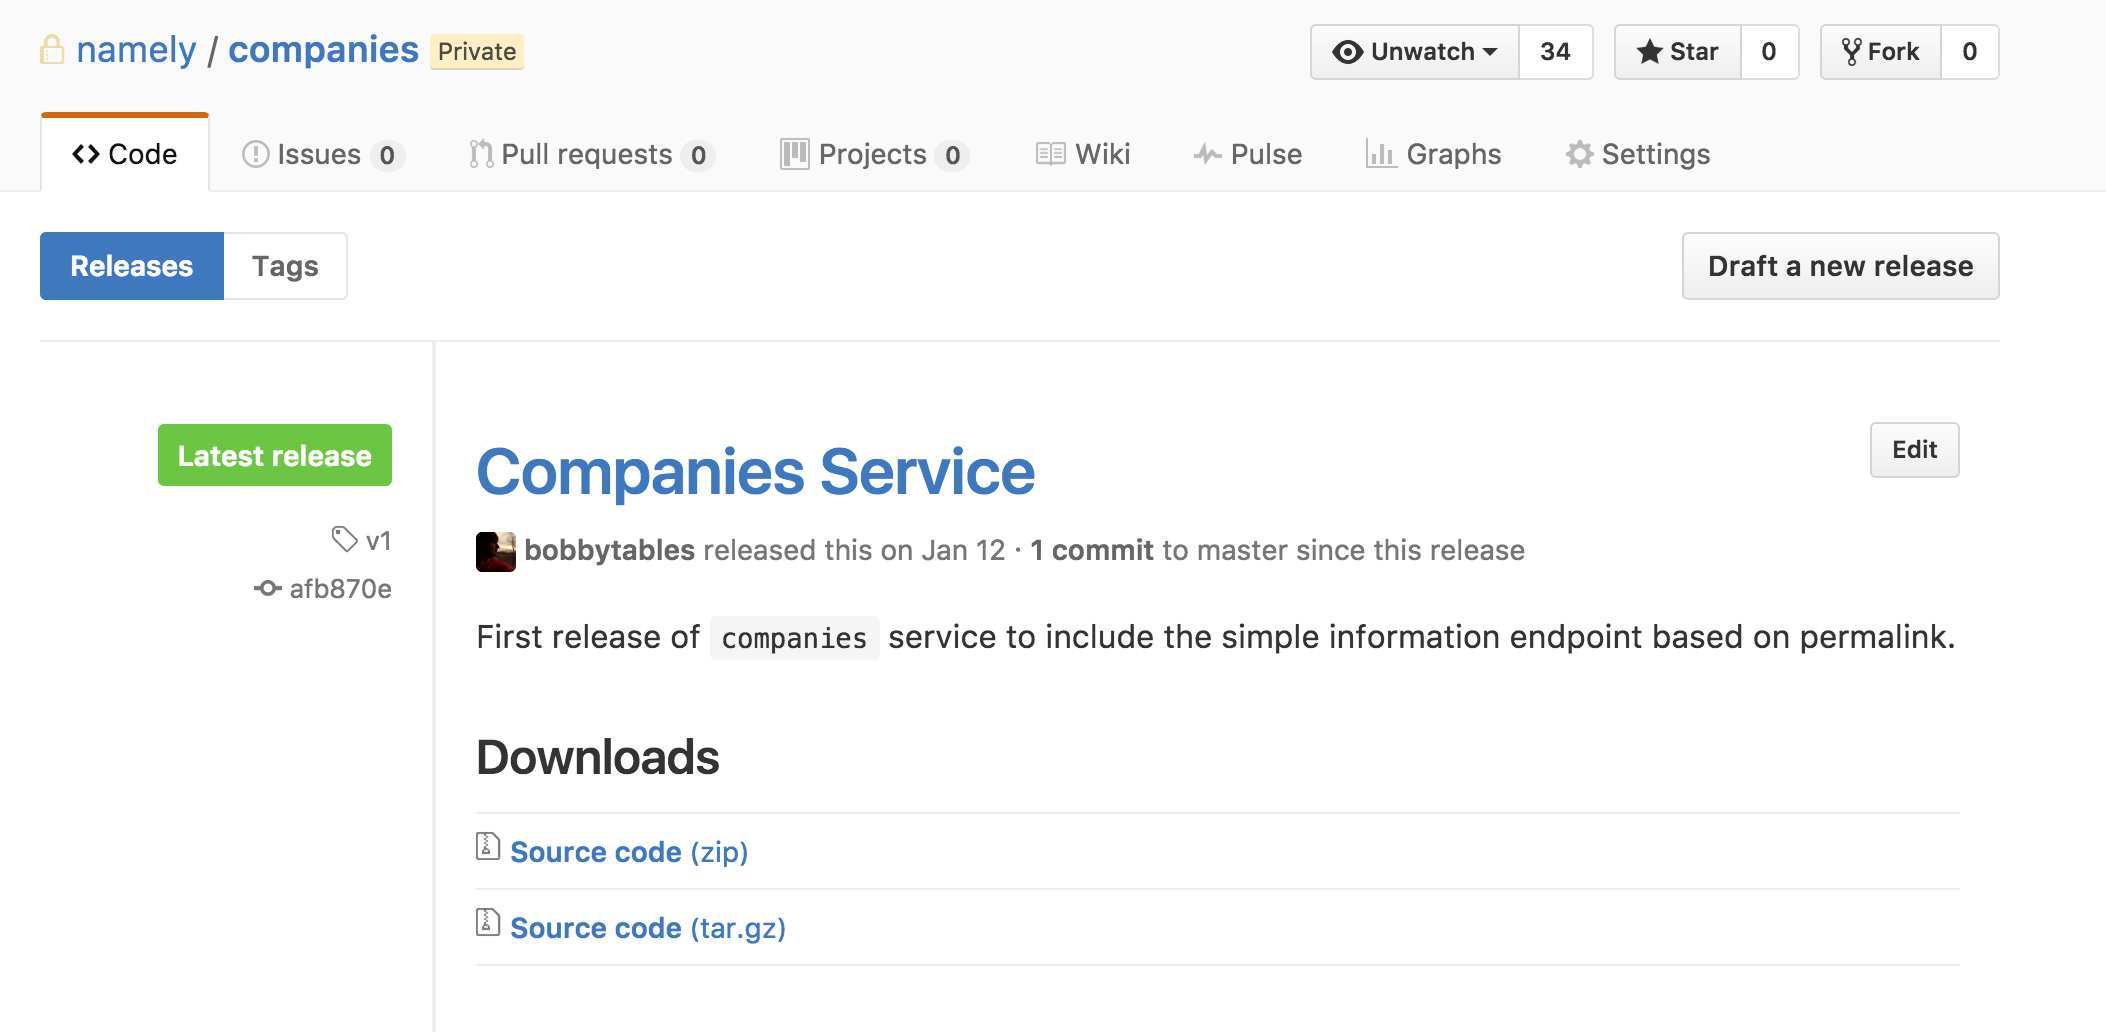View the 1 commit since release
The image size is (2106, 1032).
(1092, 550)
